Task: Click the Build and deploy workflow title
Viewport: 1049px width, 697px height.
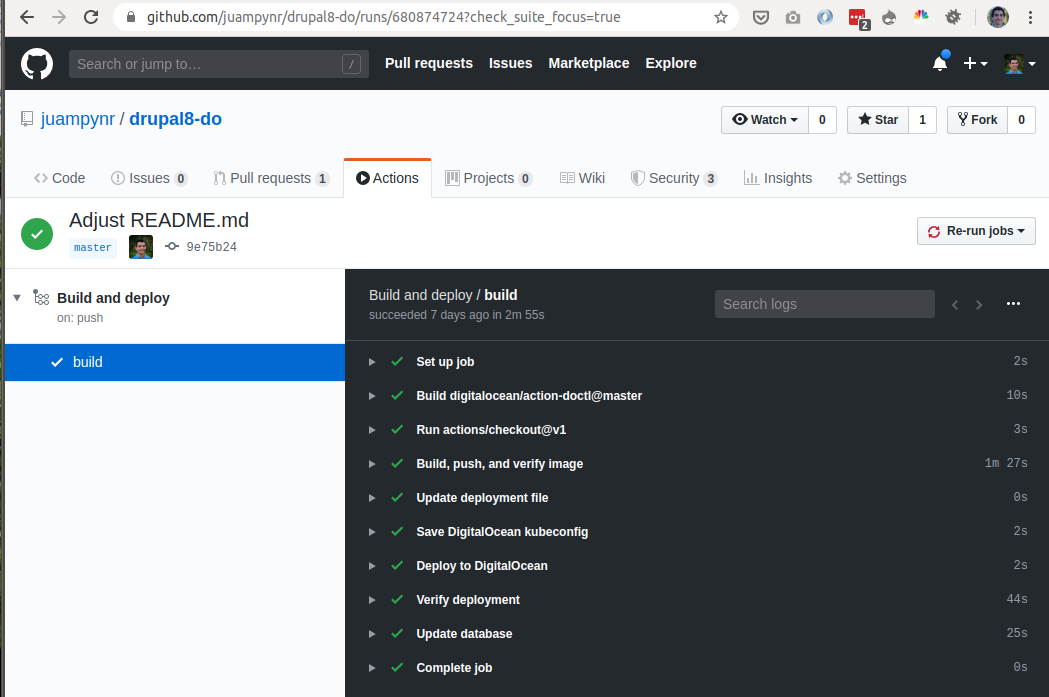Action: 113,298
